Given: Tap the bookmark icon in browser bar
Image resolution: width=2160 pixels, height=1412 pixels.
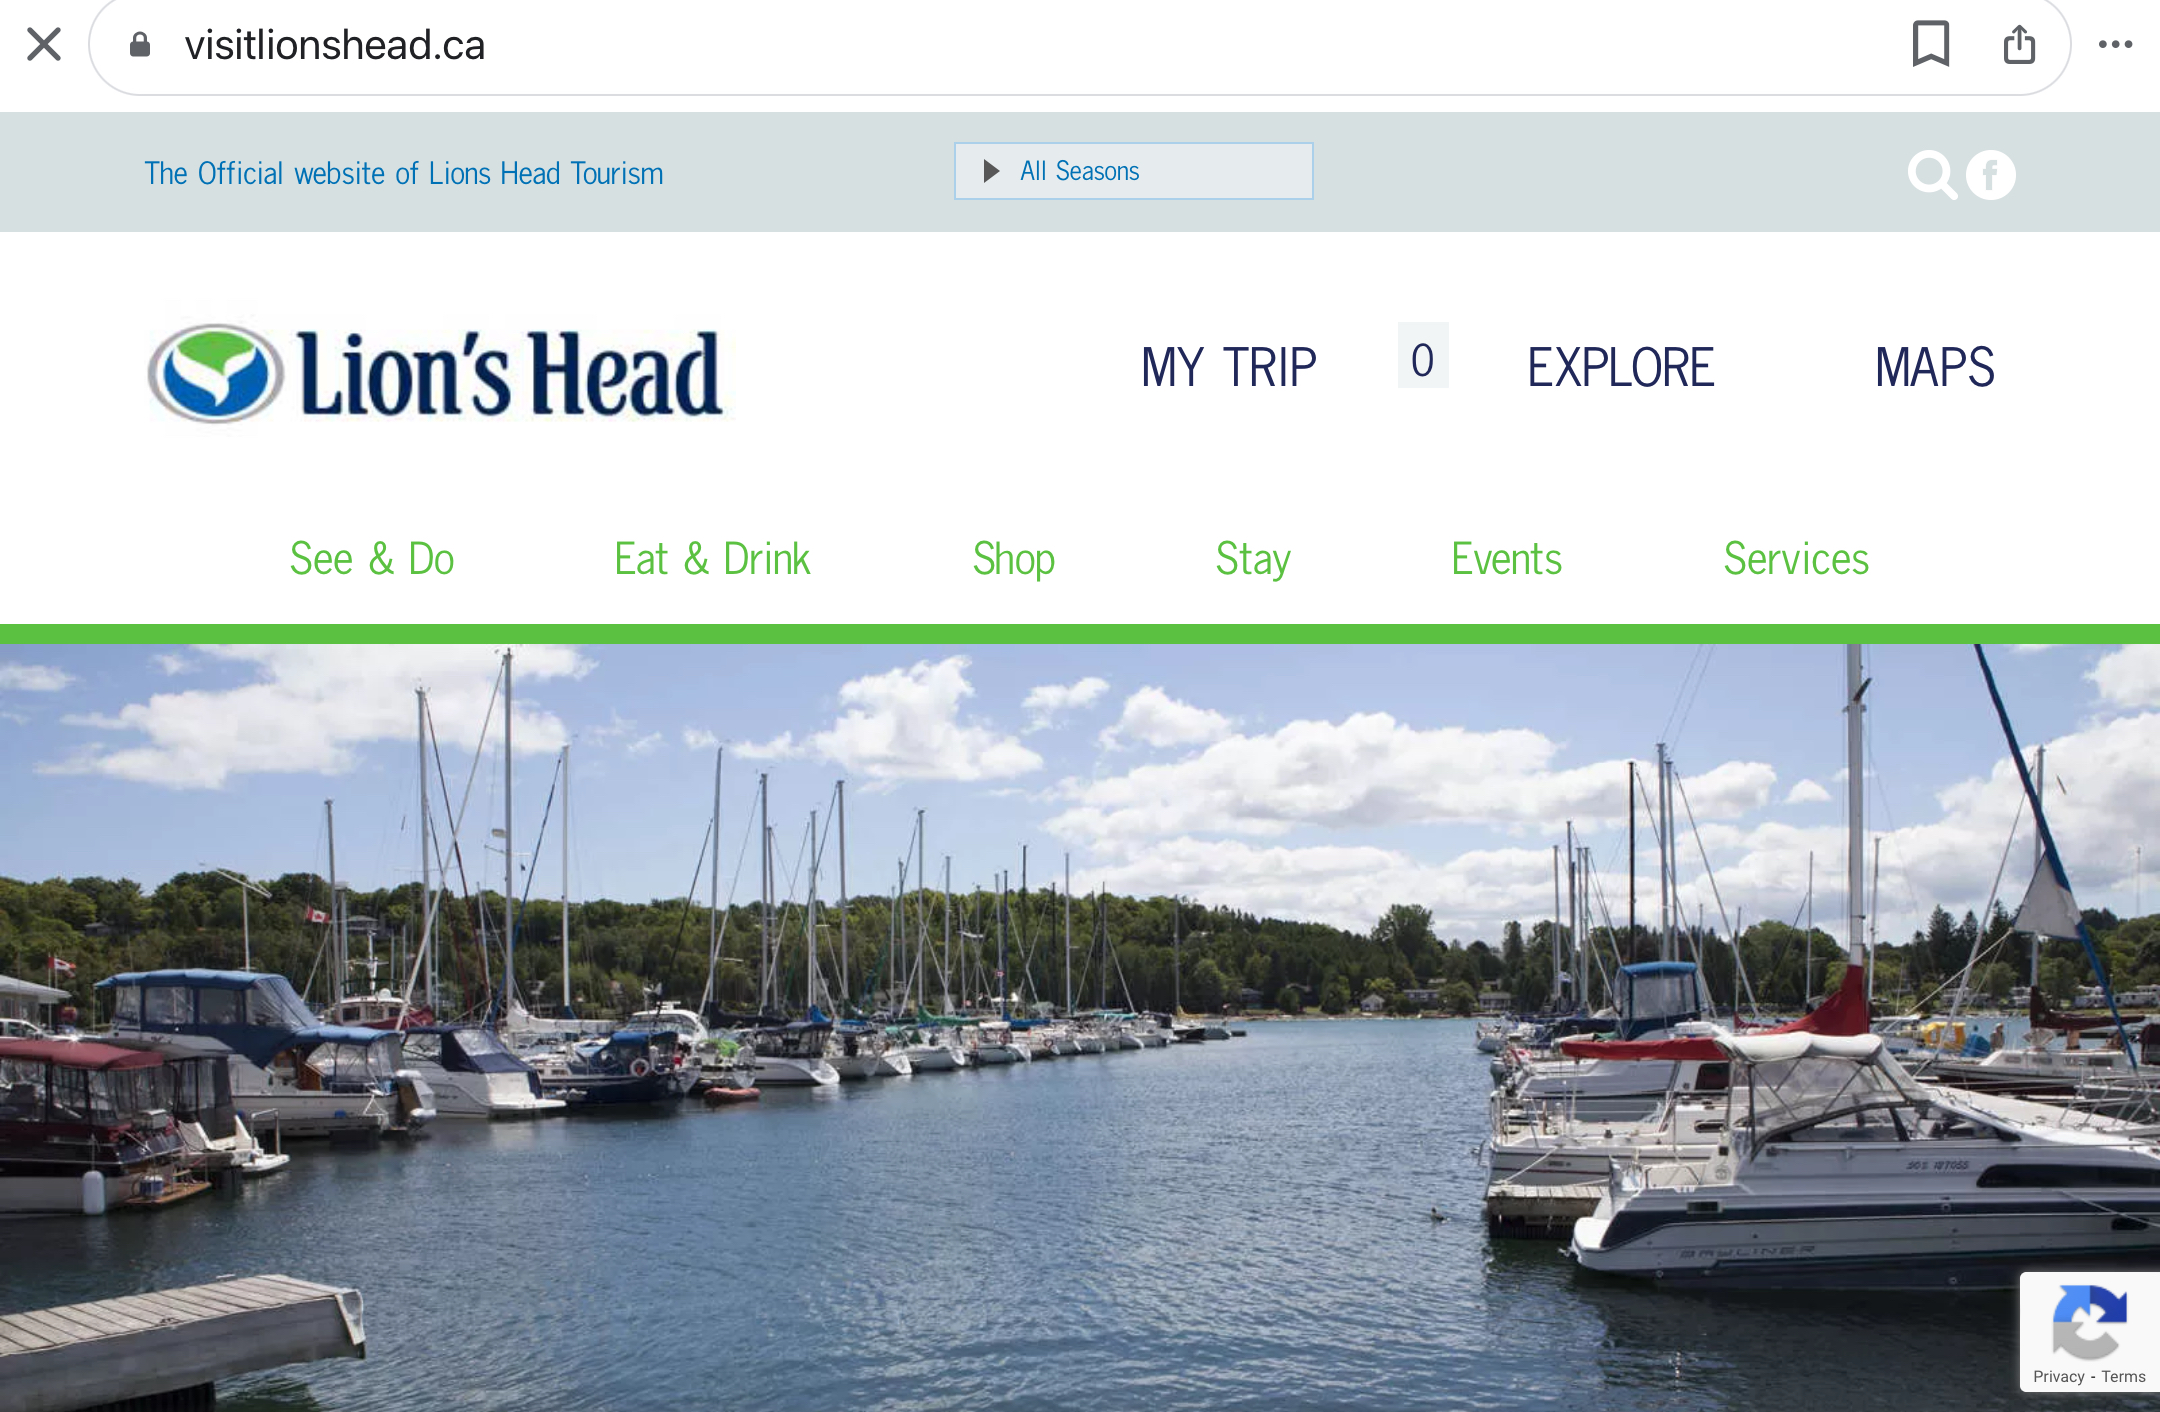Looking at the screenshot, I should pyautogui.click(x=1931, y=44).
